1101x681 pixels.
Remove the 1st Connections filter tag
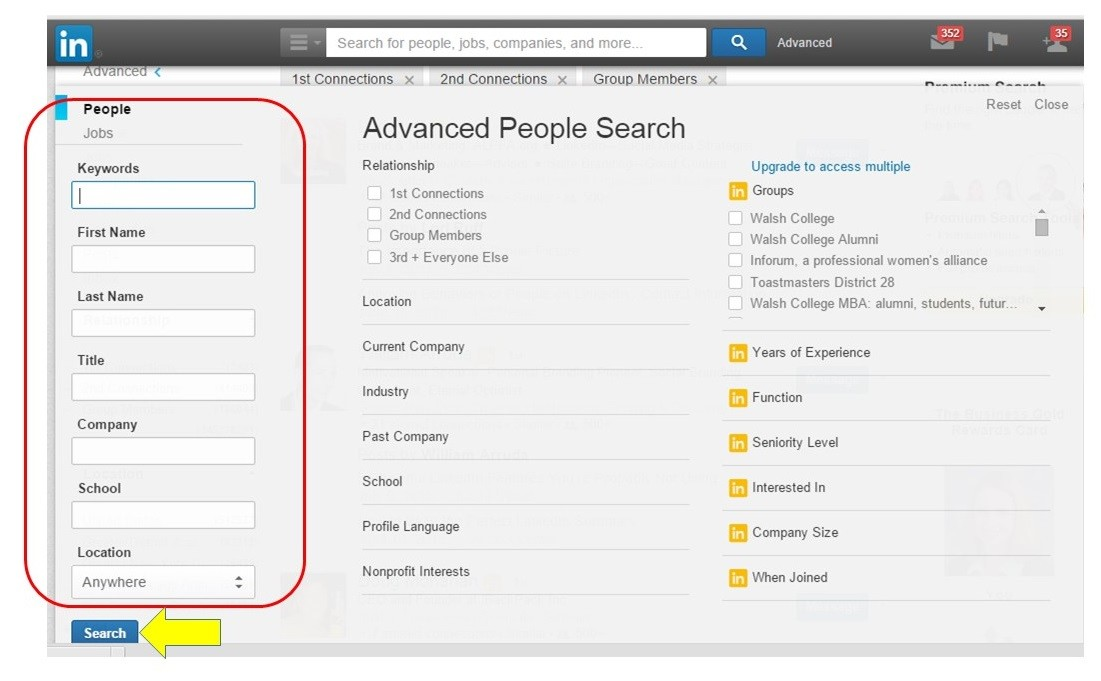coord(409,80)
